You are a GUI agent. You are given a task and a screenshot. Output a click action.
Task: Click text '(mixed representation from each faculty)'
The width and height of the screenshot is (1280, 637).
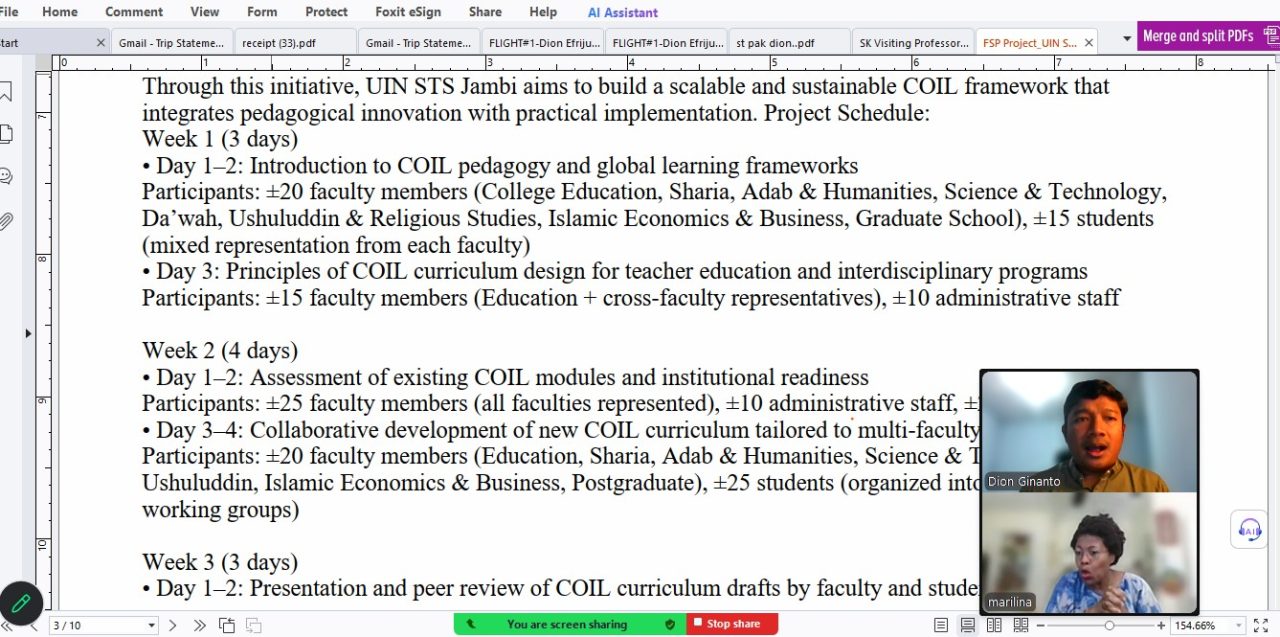point(336,245)
